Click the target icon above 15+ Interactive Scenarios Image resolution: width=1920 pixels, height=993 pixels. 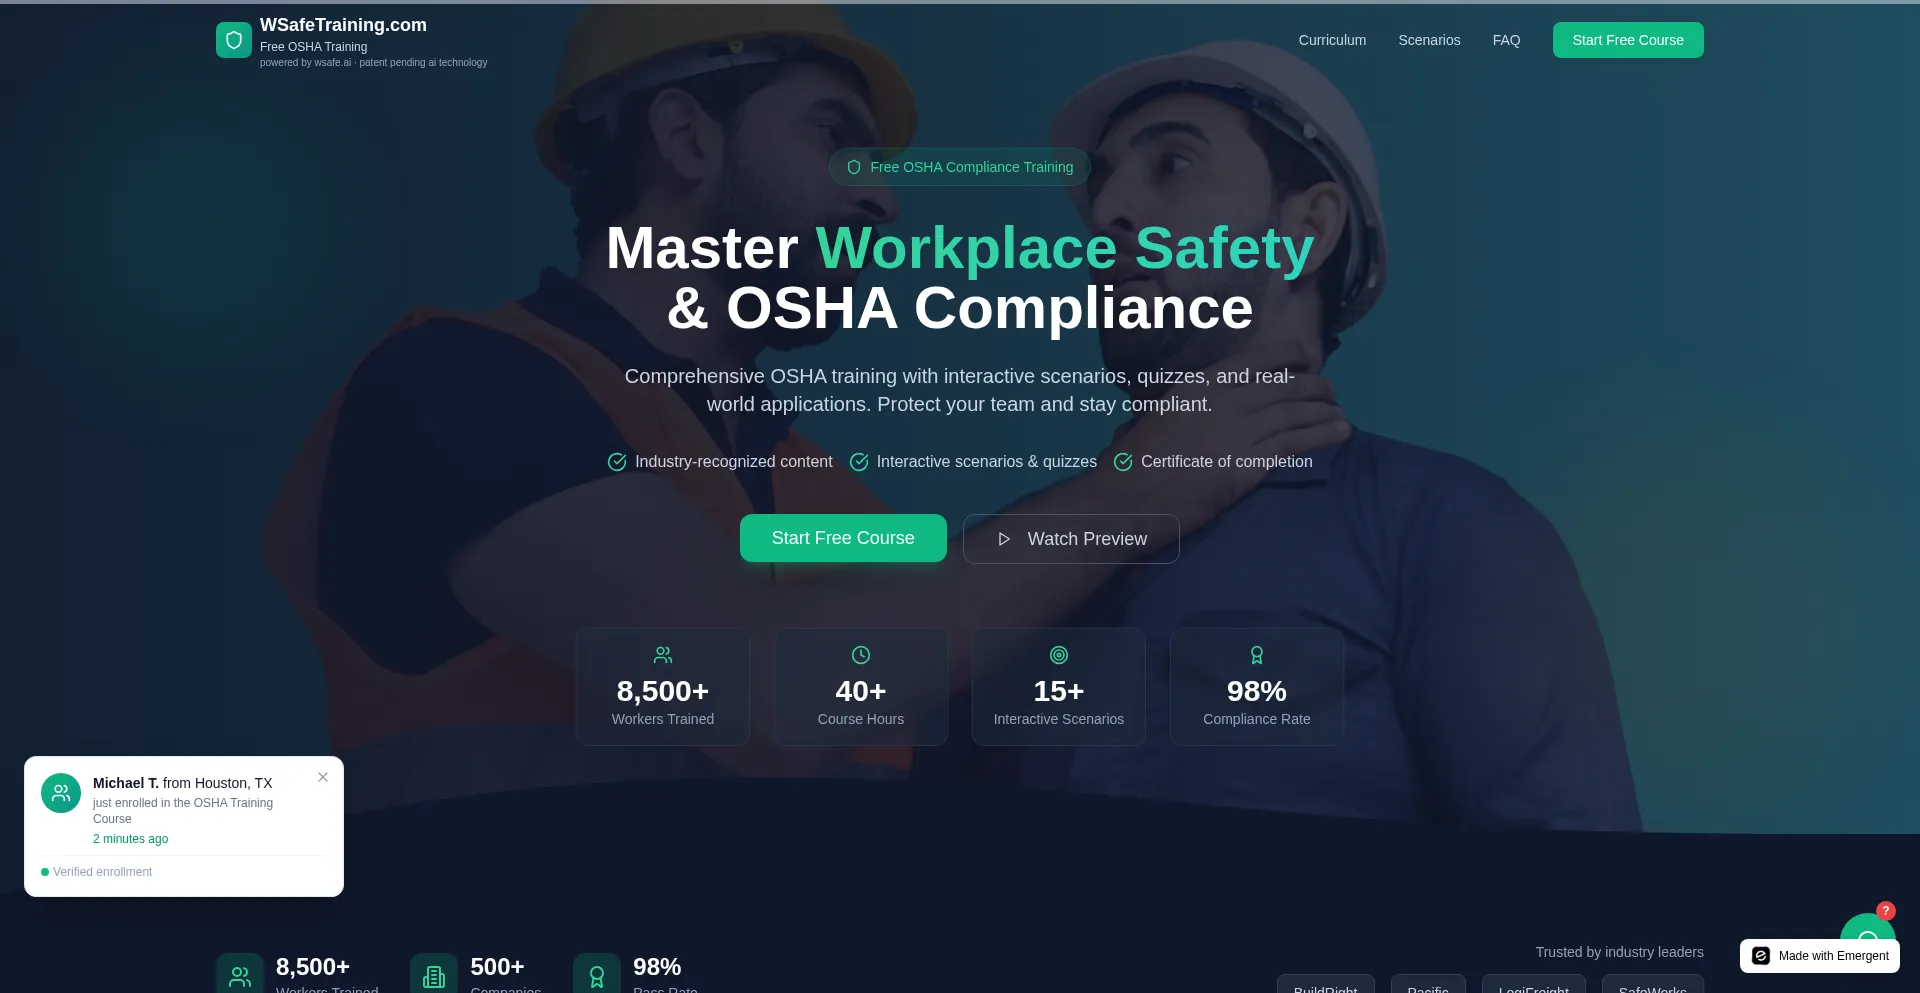pyautogui.click(x=1059, y=655)
